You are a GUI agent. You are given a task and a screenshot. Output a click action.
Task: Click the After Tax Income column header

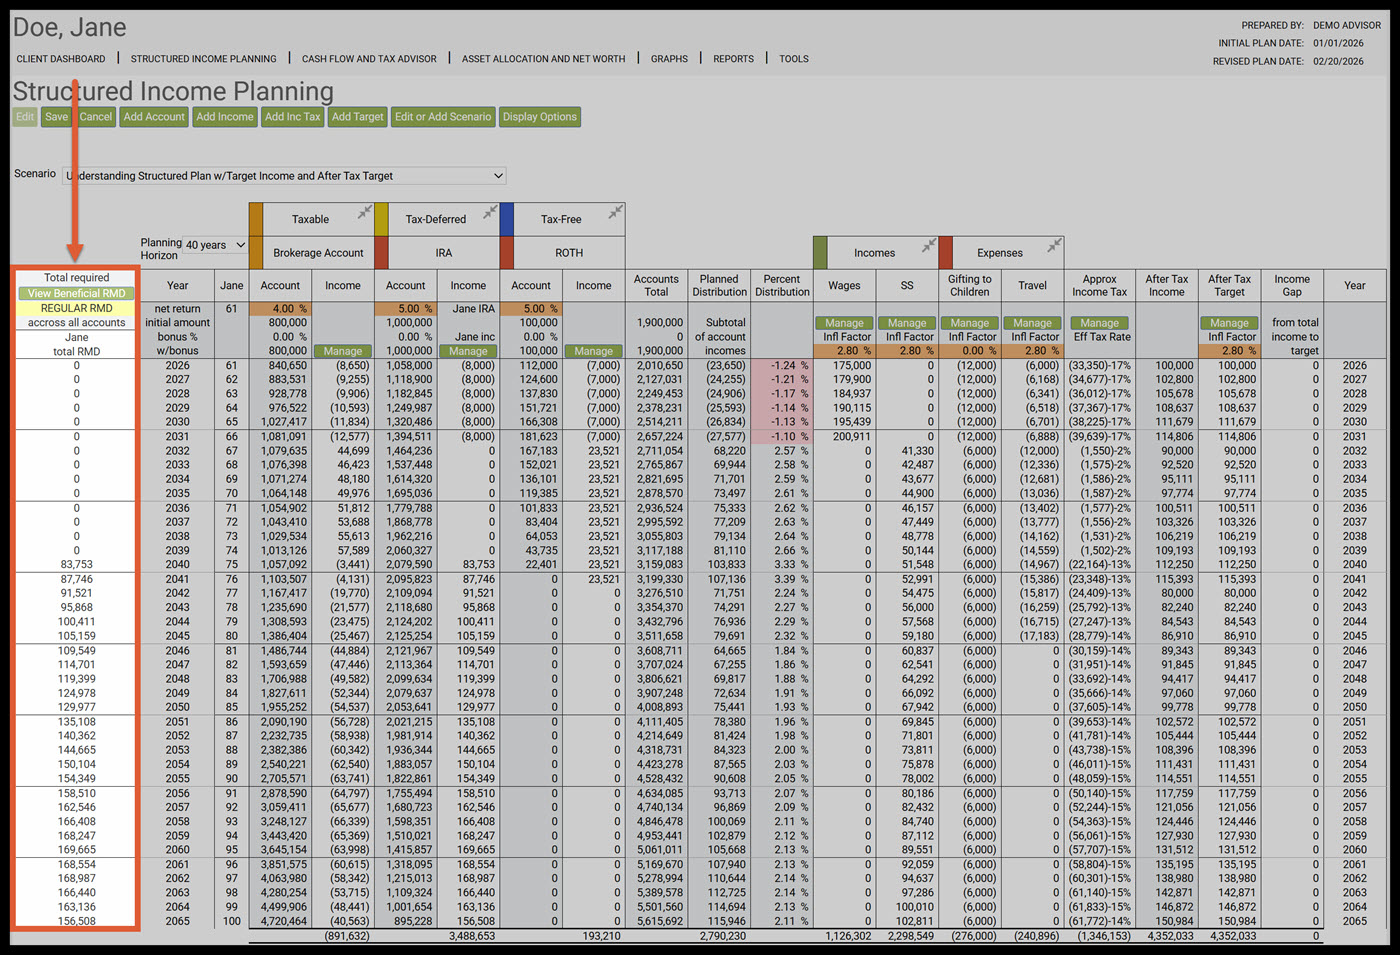(x=1167, y=286)
